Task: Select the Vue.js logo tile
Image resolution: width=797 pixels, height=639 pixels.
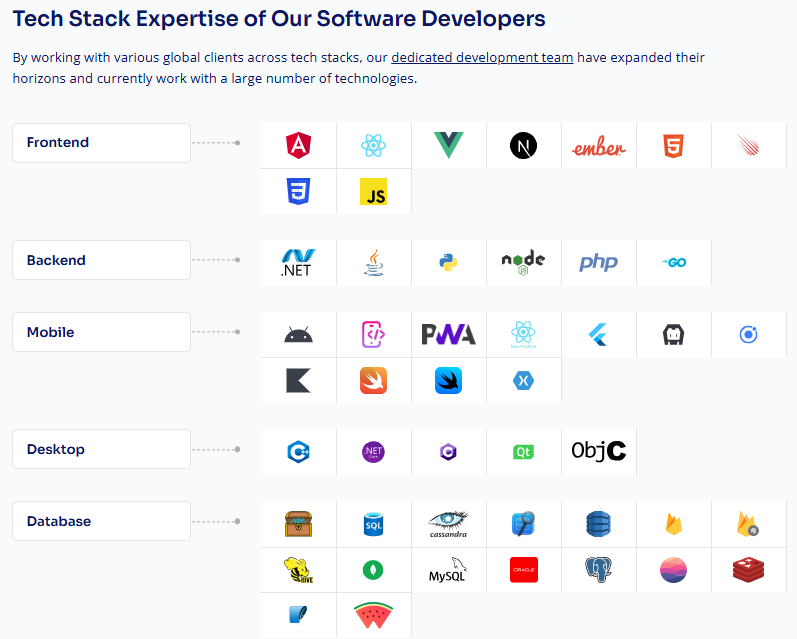Action: [448, 146]
